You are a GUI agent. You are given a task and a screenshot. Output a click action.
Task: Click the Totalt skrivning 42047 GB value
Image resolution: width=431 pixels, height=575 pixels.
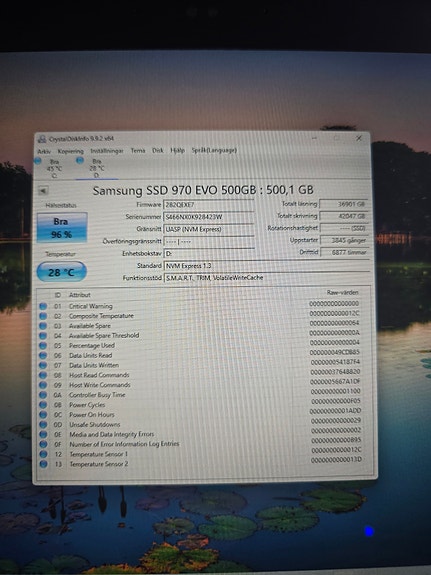coord(343,216)
